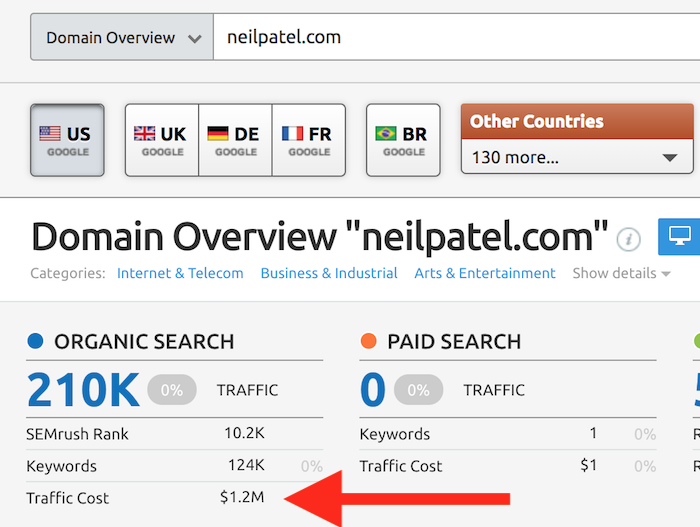Open the Arts & Entertainment category
Viewport: 700px width, 527px height.
point(485,273)
